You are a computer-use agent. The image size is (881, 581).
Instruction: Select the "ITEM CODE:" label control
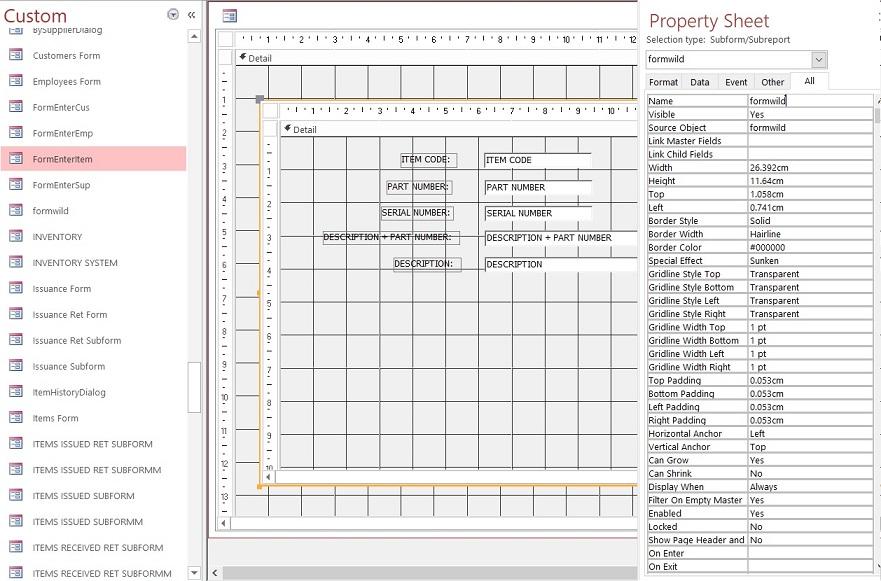[x=428, y=160]
